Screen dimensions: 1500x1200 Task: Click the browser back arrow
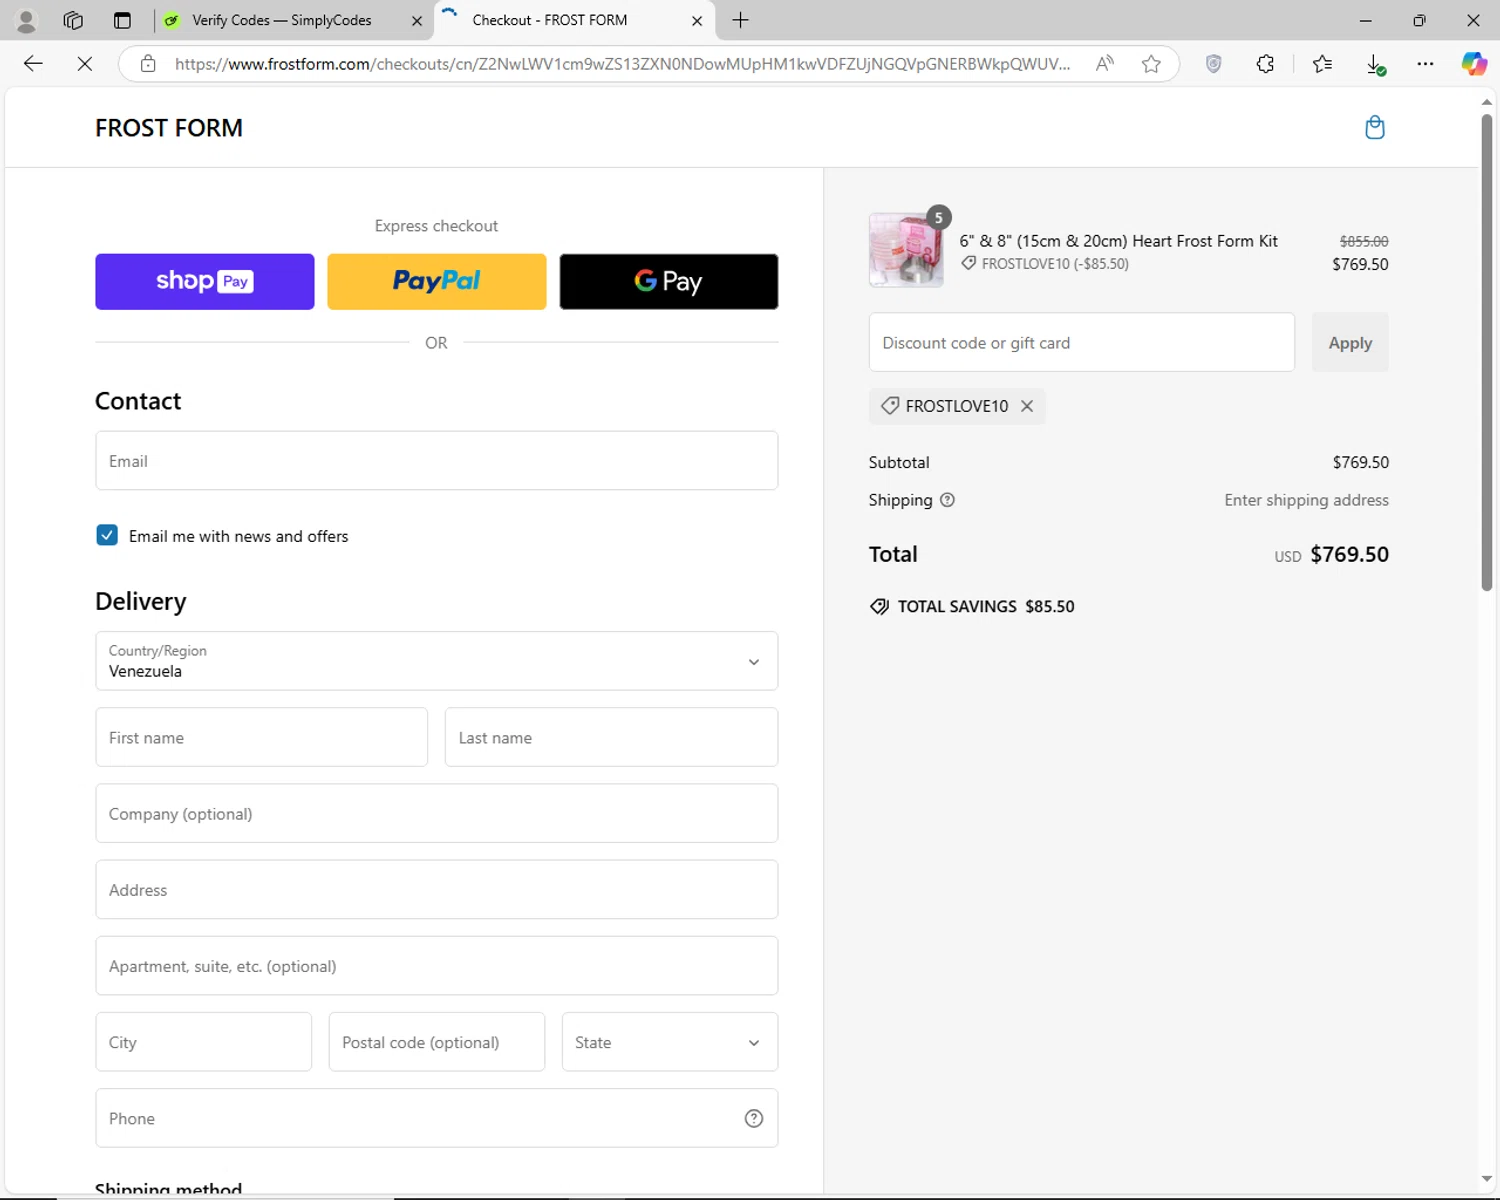click(x=33, y=64)
